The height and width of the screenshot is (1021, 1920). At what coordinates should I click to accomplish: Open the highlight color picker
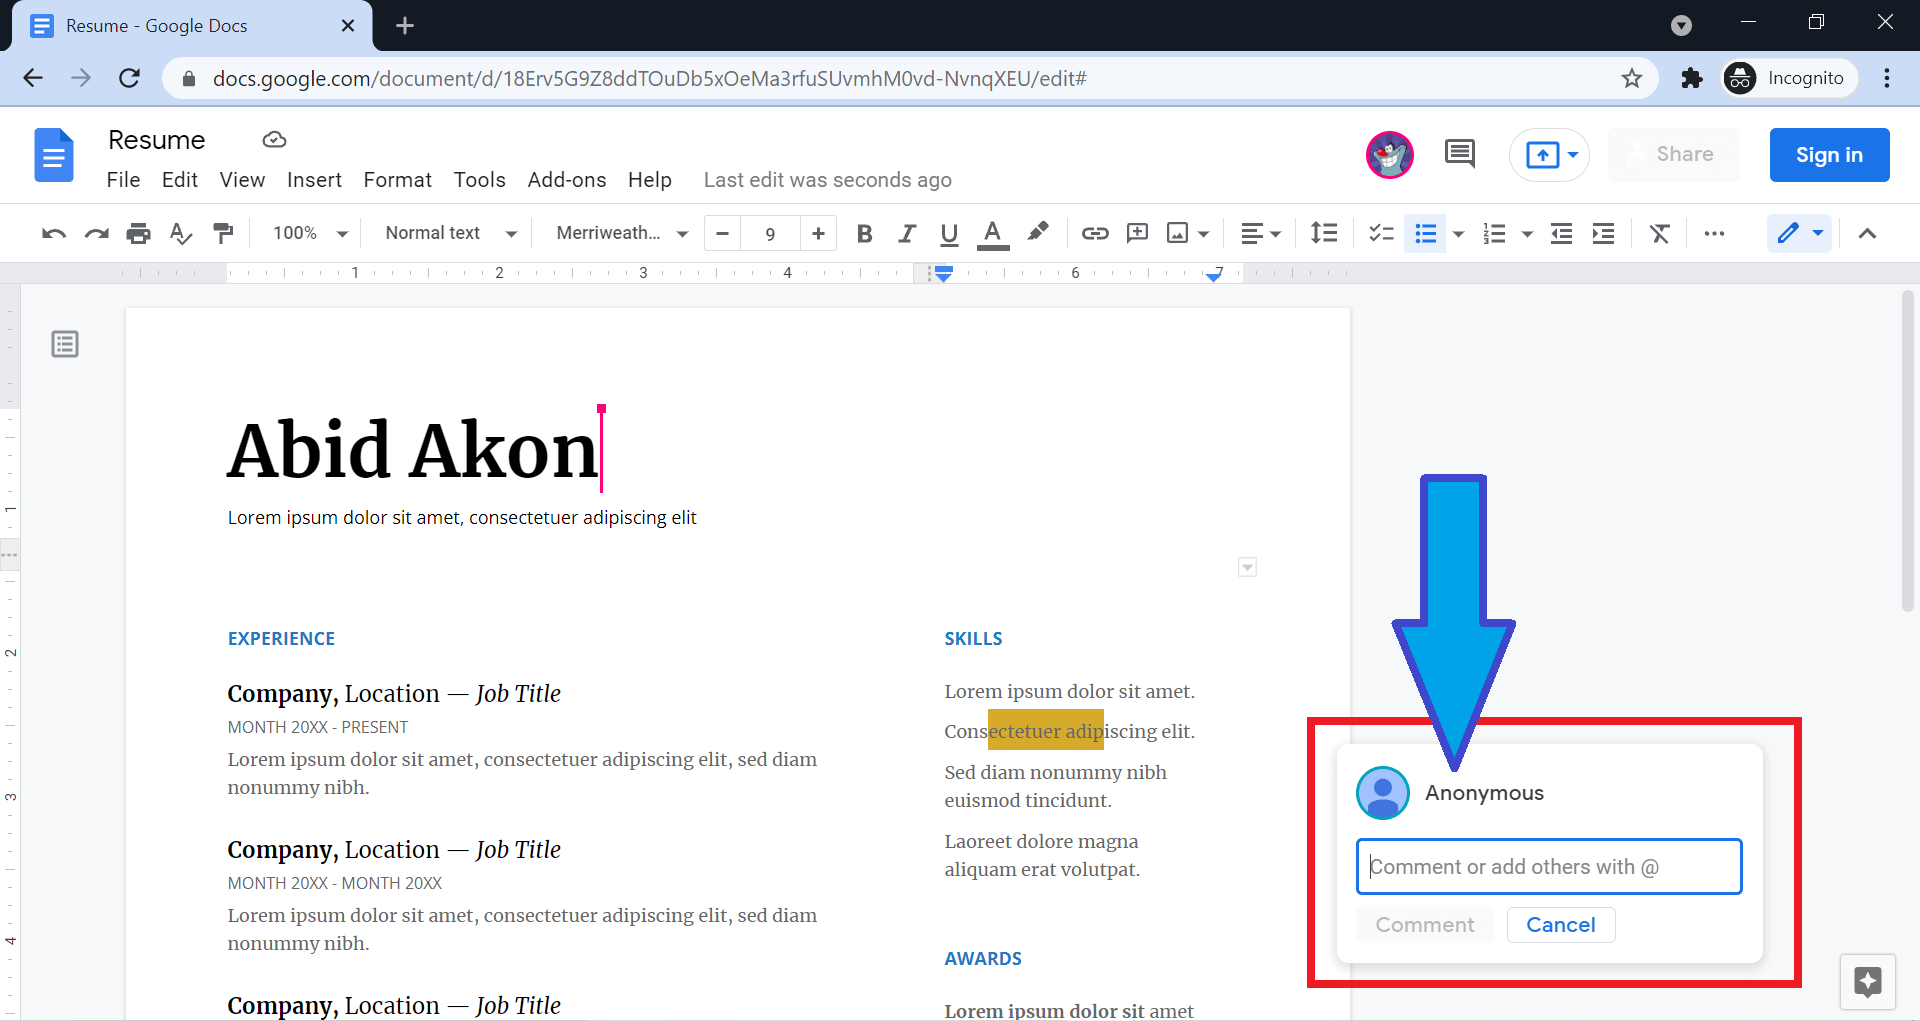click(1038, 233)
